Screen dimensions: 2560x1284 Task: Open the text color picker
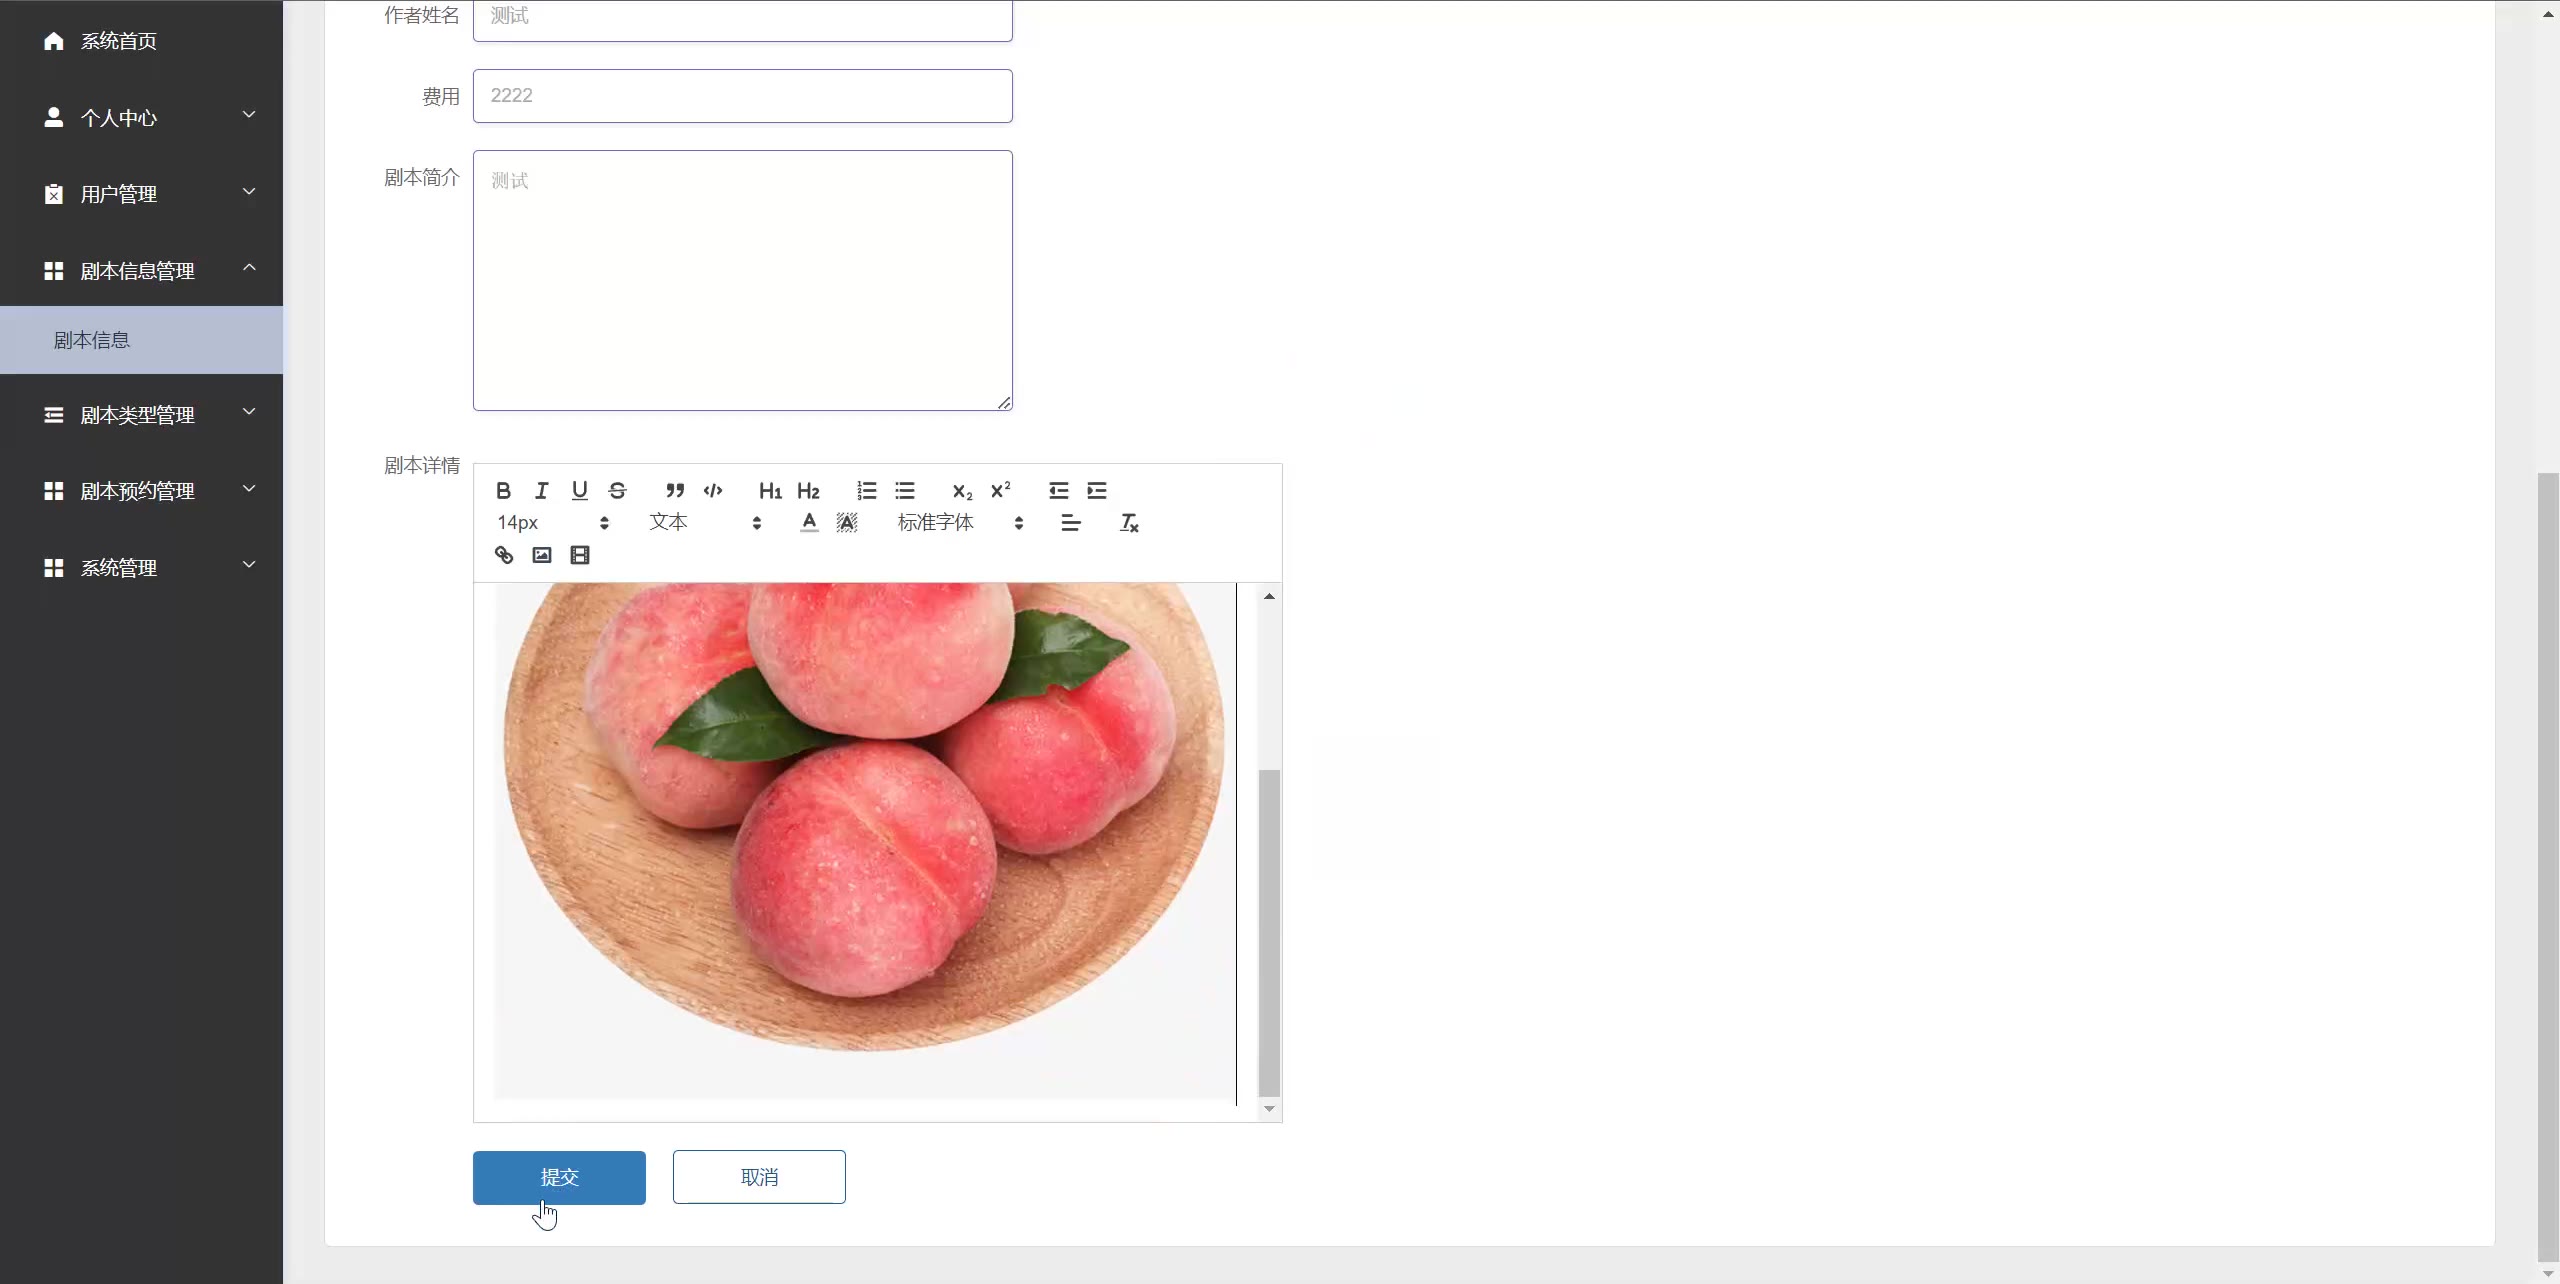click(810, 523)
